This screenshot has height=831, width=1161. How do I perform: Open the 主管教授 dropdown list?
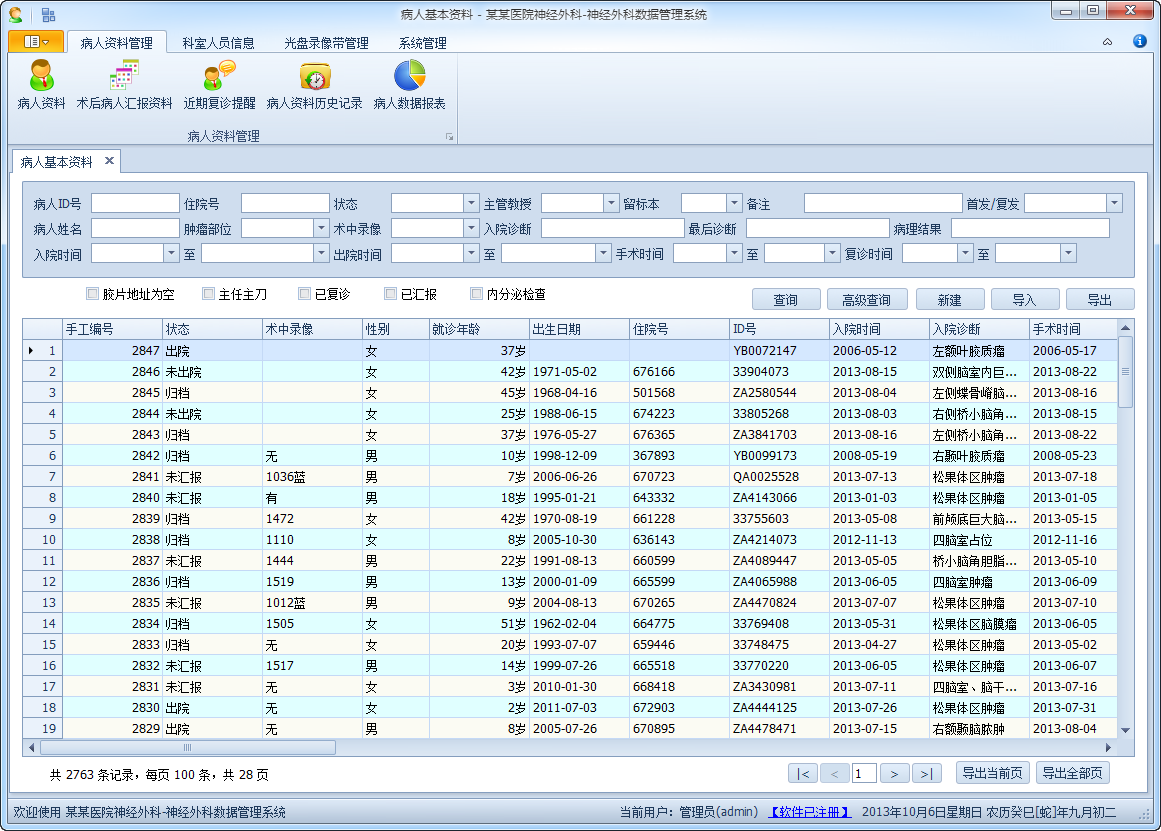point(611,203)
